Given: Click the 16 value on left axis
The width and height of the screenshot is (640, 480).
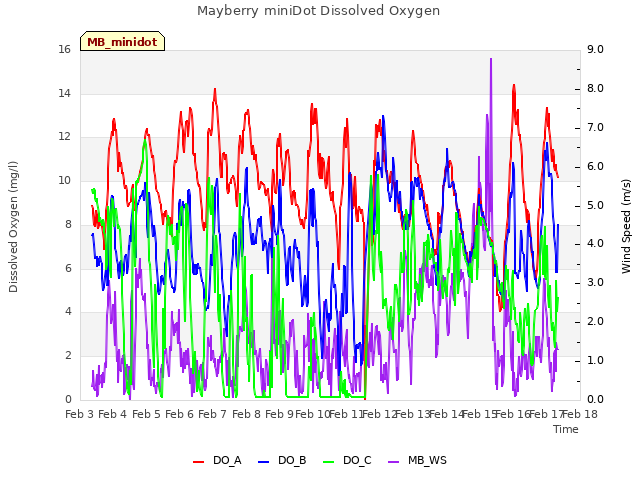Looking at the screenshot, I should [64, 50].
